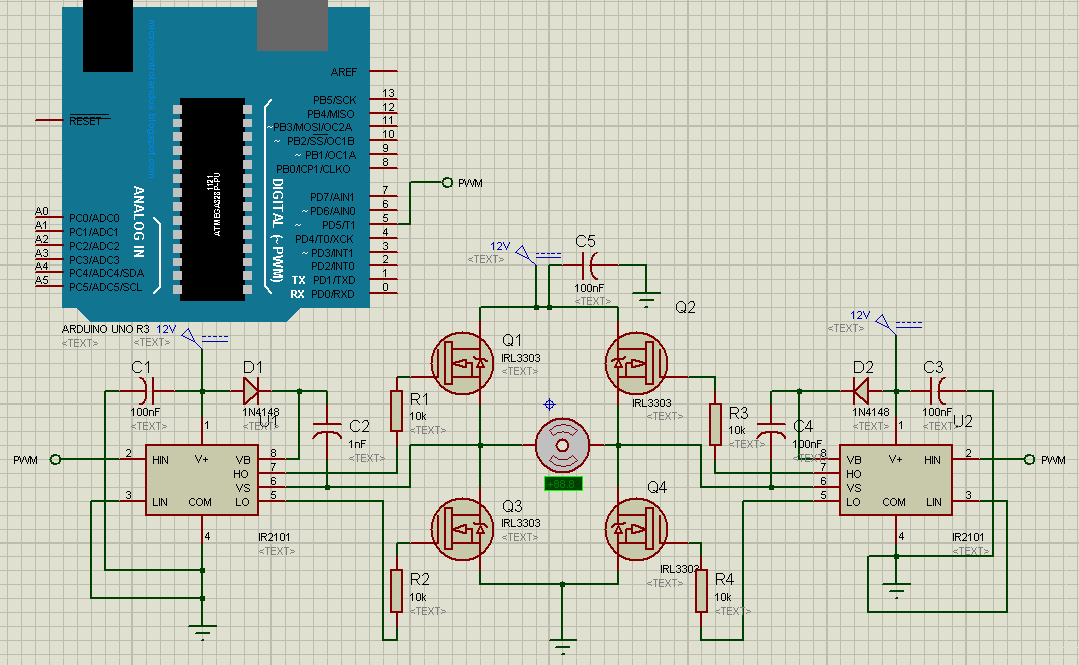This screenshot has height=665, width=1079.
Task: Click the PWM input terminal at U1 HIN
Action: (x=56, y=459)
